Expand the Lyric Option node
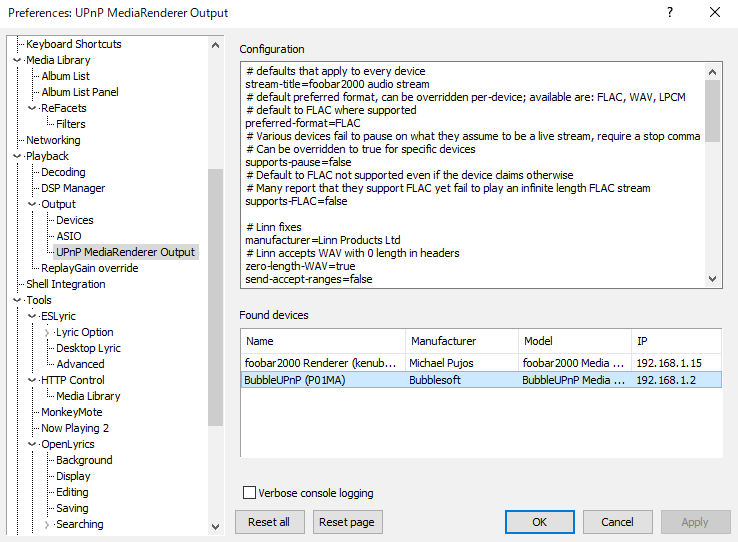Viewport: 738px width, 542px height. pyautogui.click(x=47, y=332)
